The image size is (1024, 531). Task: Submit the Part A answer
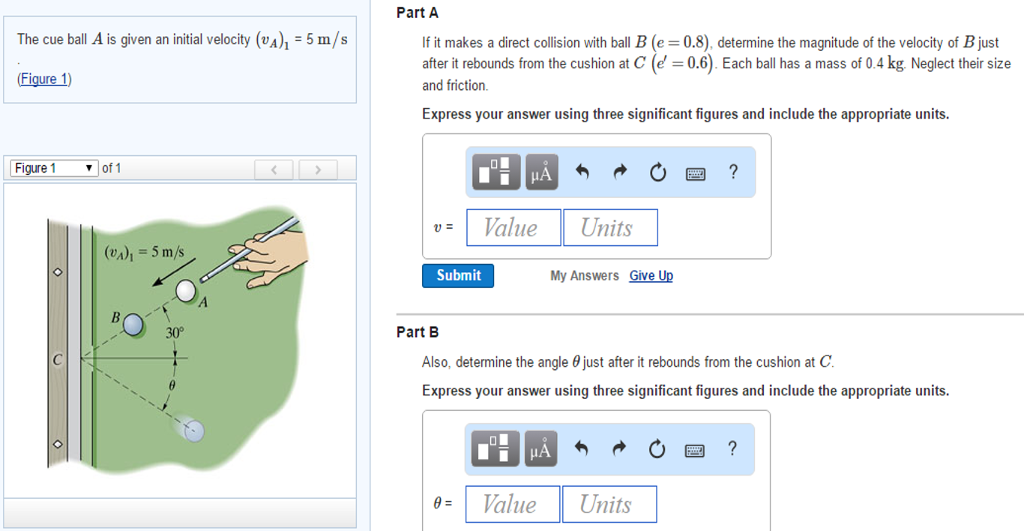tap(458, 275)
